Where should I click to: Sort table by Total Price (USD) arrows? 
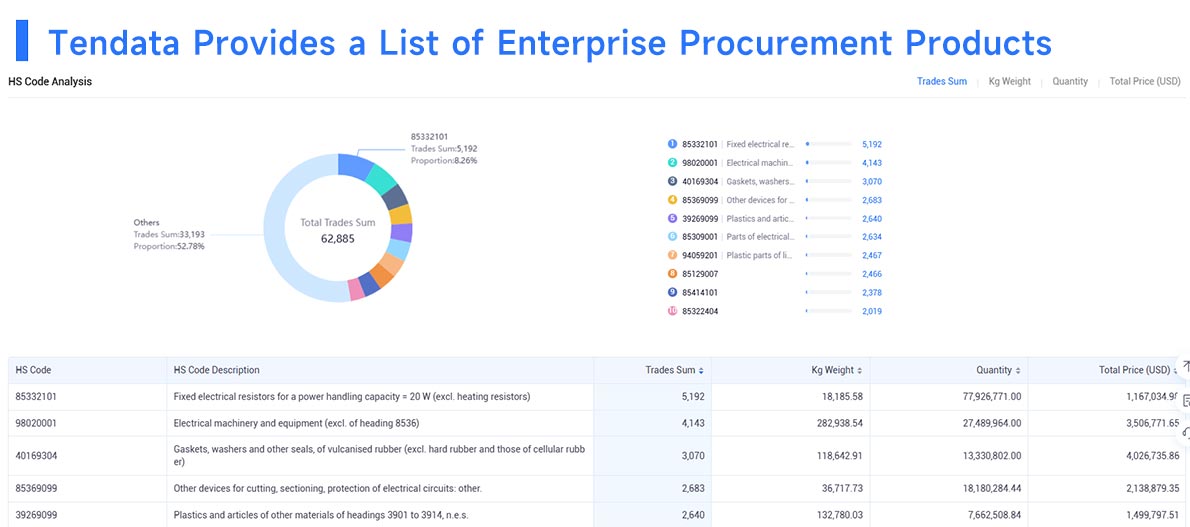click(x=1176, y=371)
